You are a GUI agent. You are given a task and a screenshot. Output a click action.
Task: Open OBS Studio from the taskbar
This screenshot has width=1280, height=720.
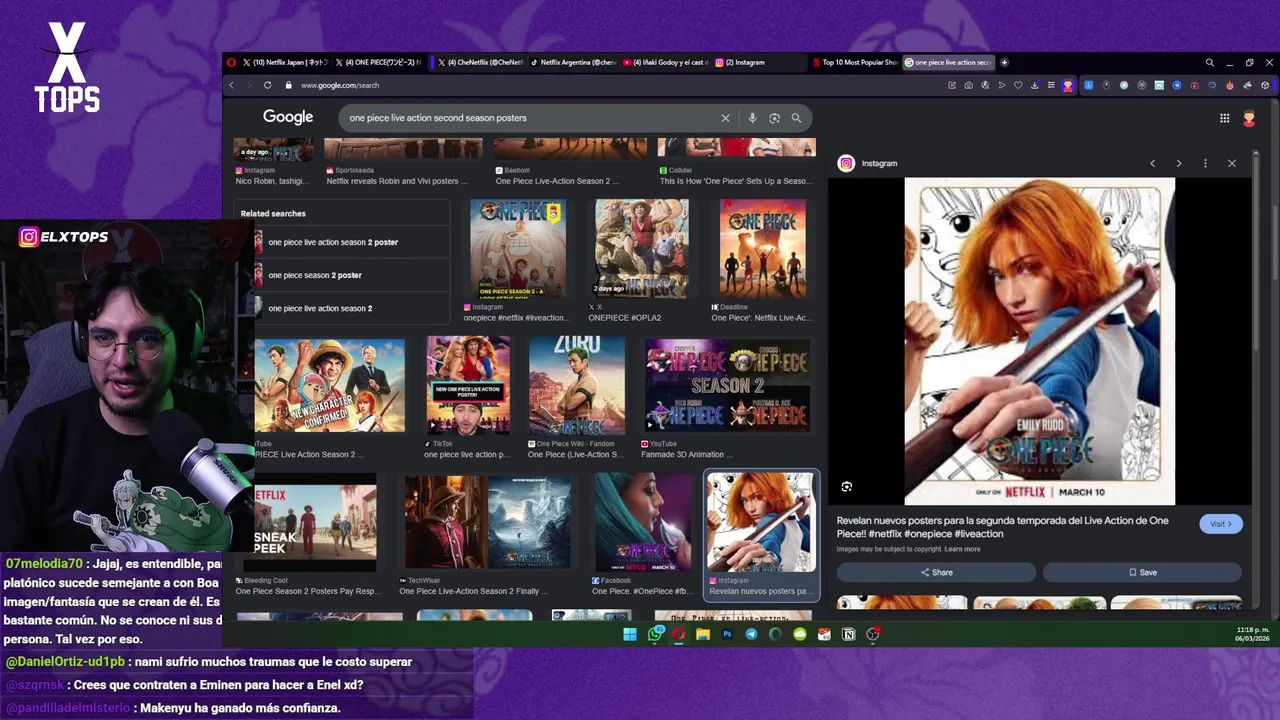(872, 634)
